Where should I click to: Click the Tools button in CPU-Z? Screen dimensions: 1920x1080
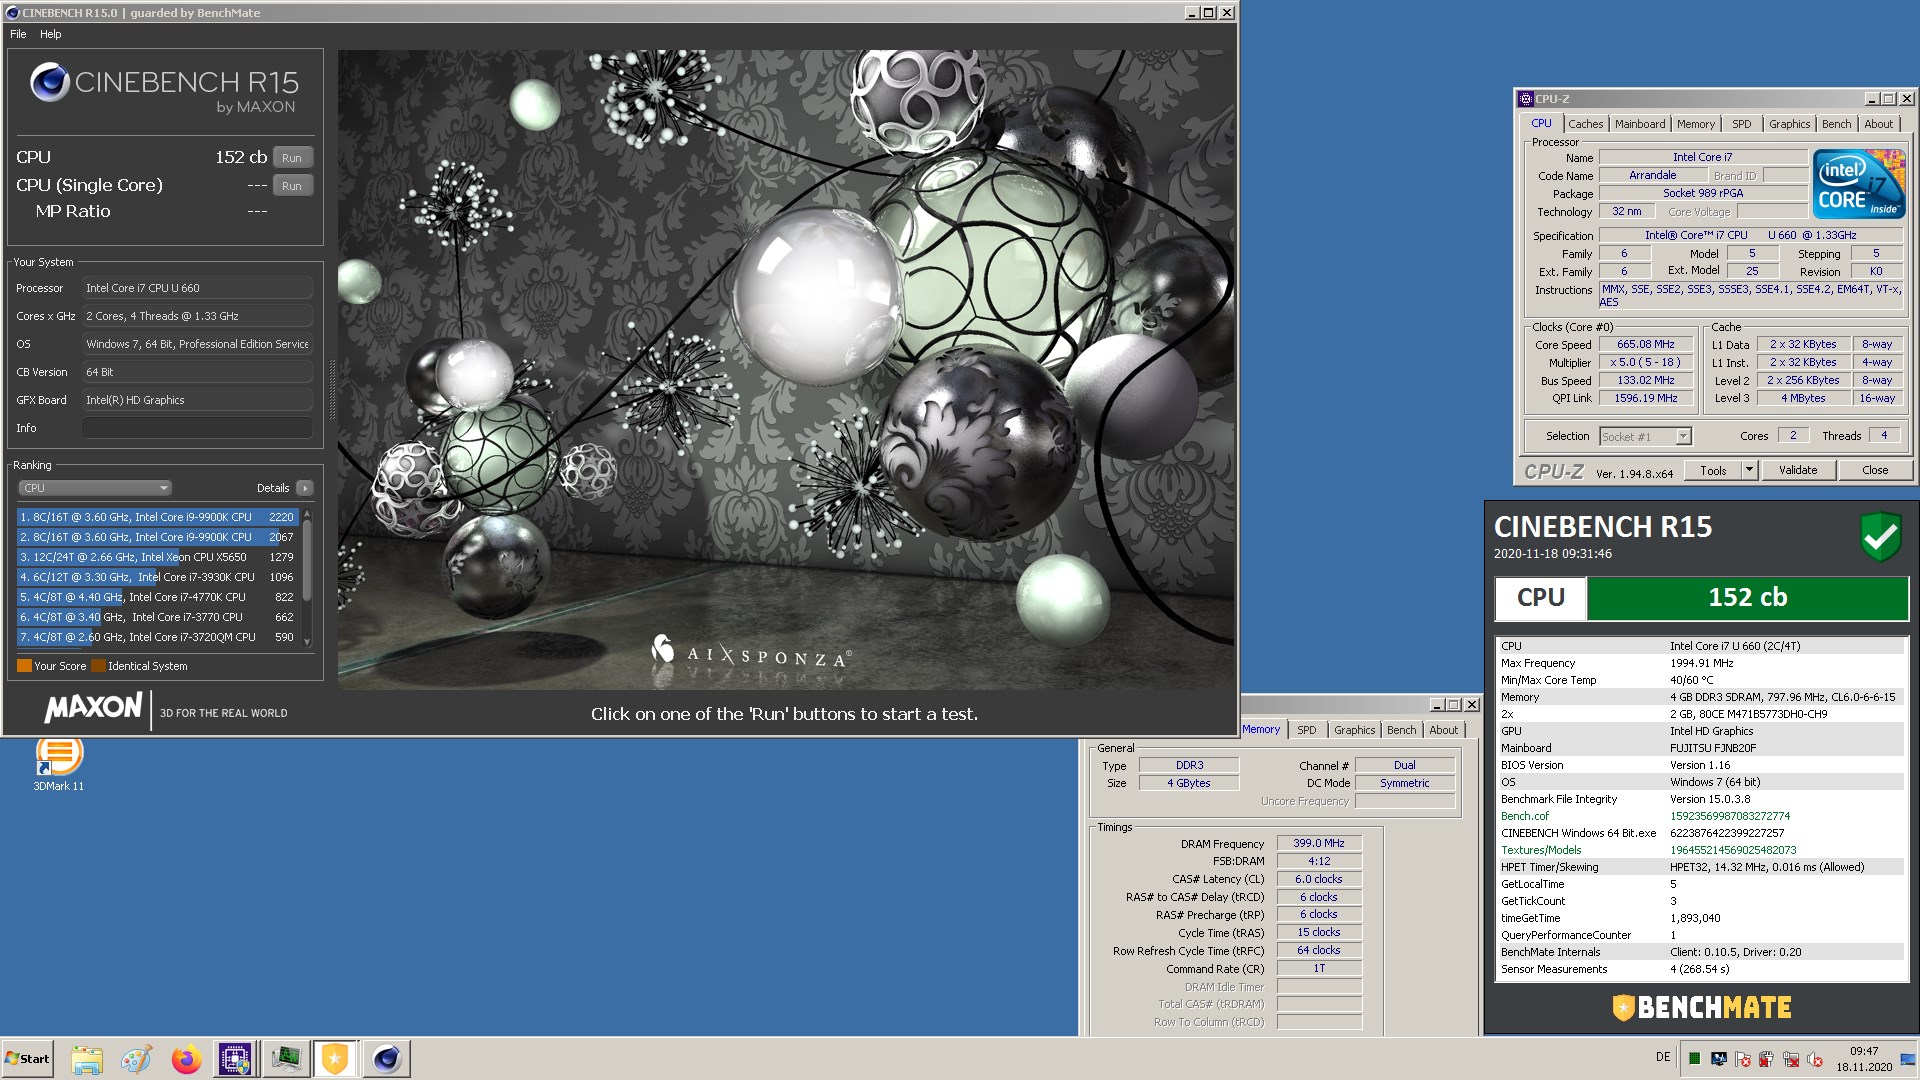[1713, 470]
